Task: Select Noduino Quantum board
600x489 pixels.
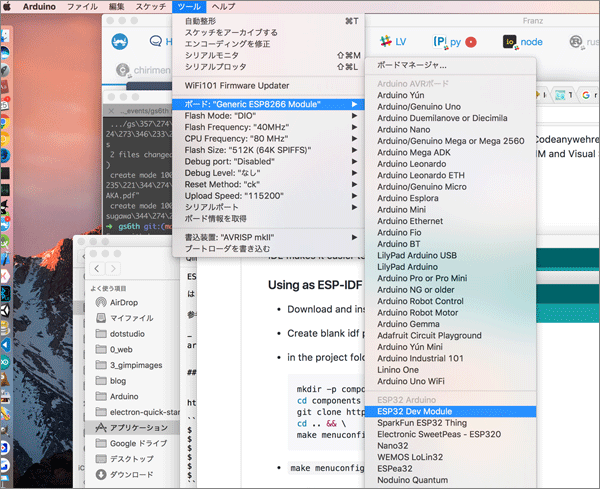Action: [x=450, y=480]
